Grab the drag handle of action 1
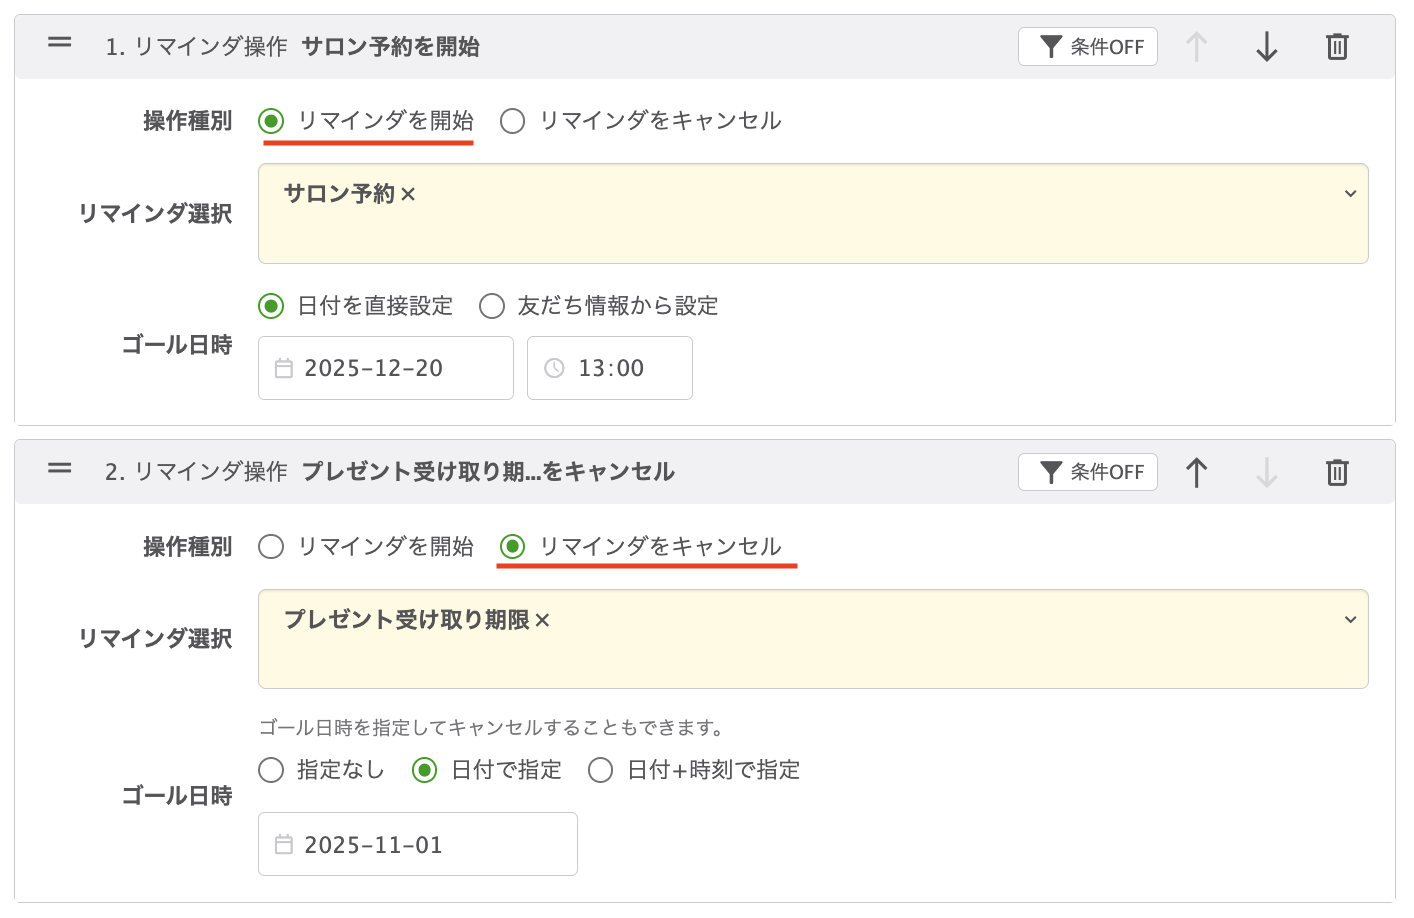 click(60, 43)
